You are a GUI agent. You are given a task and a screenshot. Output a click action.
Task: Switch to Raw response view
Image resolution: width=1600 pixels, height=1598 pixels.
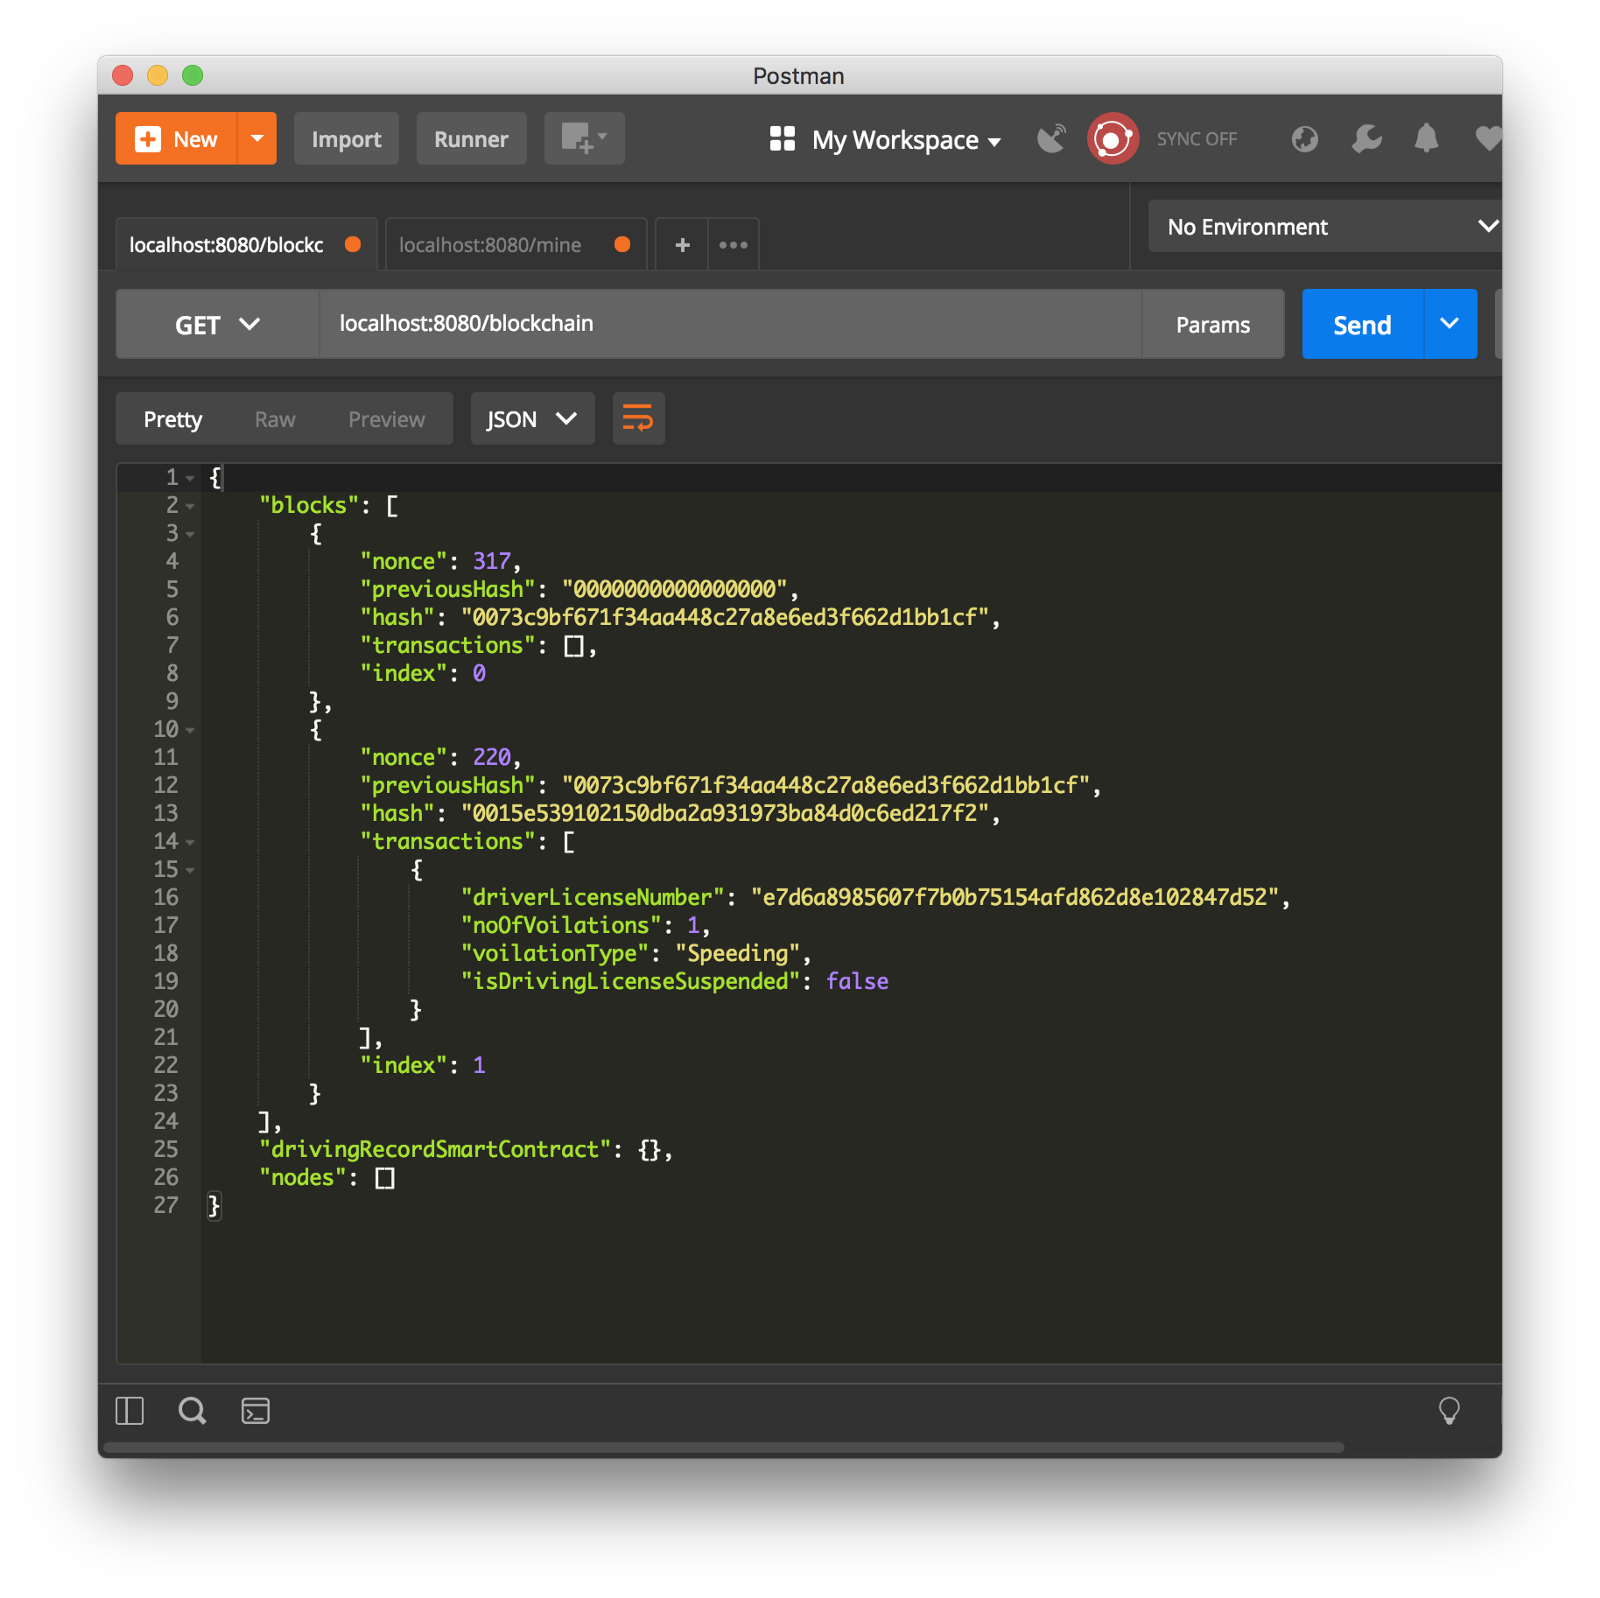coord(275,419)
